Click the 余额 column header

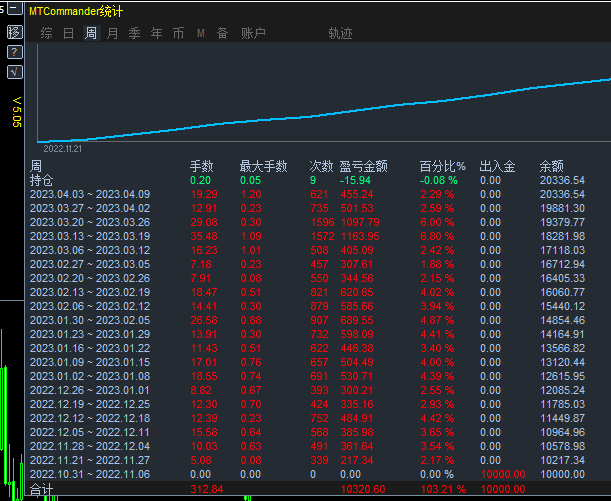(552, 166)
